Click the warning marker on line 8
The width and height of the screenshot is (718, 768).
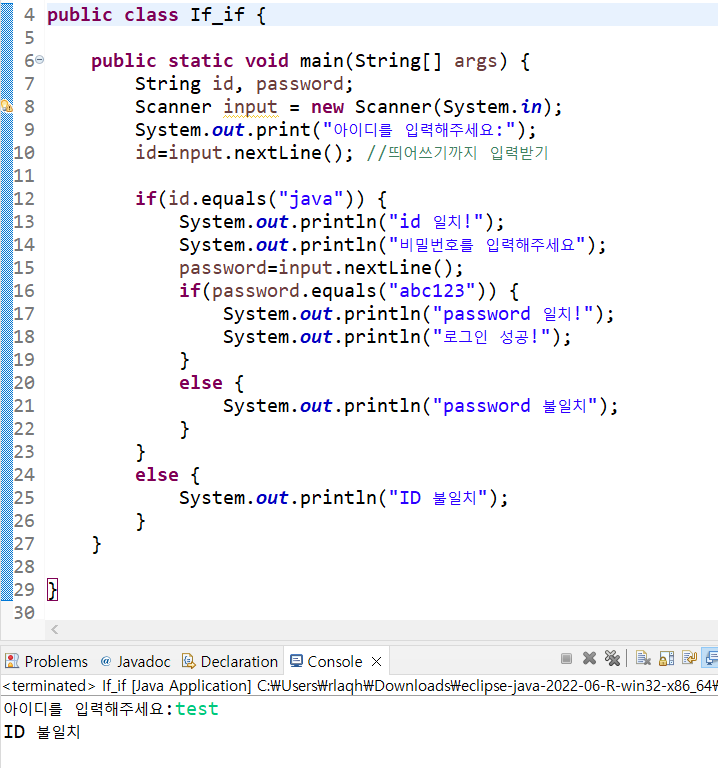click(7, 106)
